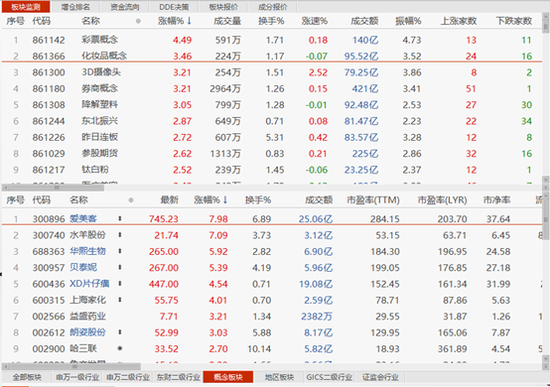Select the 申万一级行业 bottom tab
Screen dimensions: 550x387
tap(77, 377)
